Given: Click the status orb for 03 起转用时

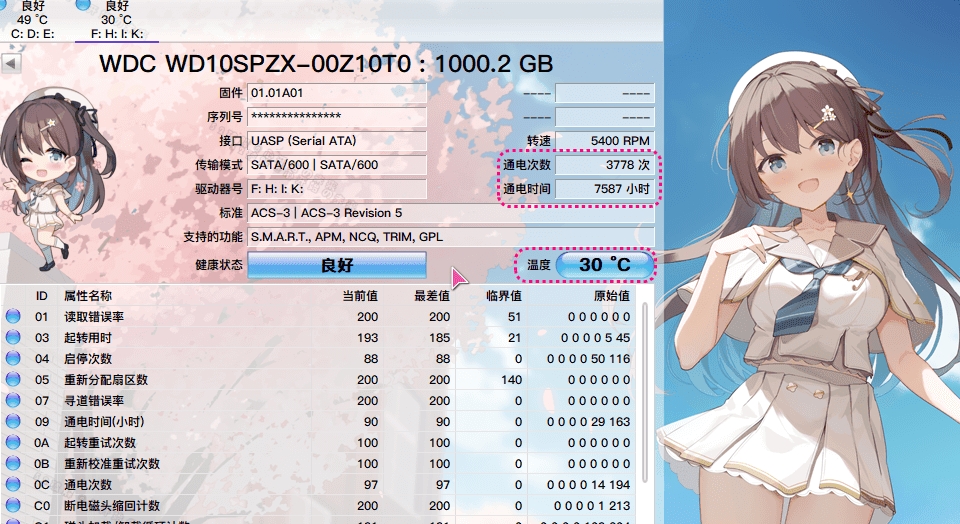Looking at the screenshot, I should click(13, 337).
